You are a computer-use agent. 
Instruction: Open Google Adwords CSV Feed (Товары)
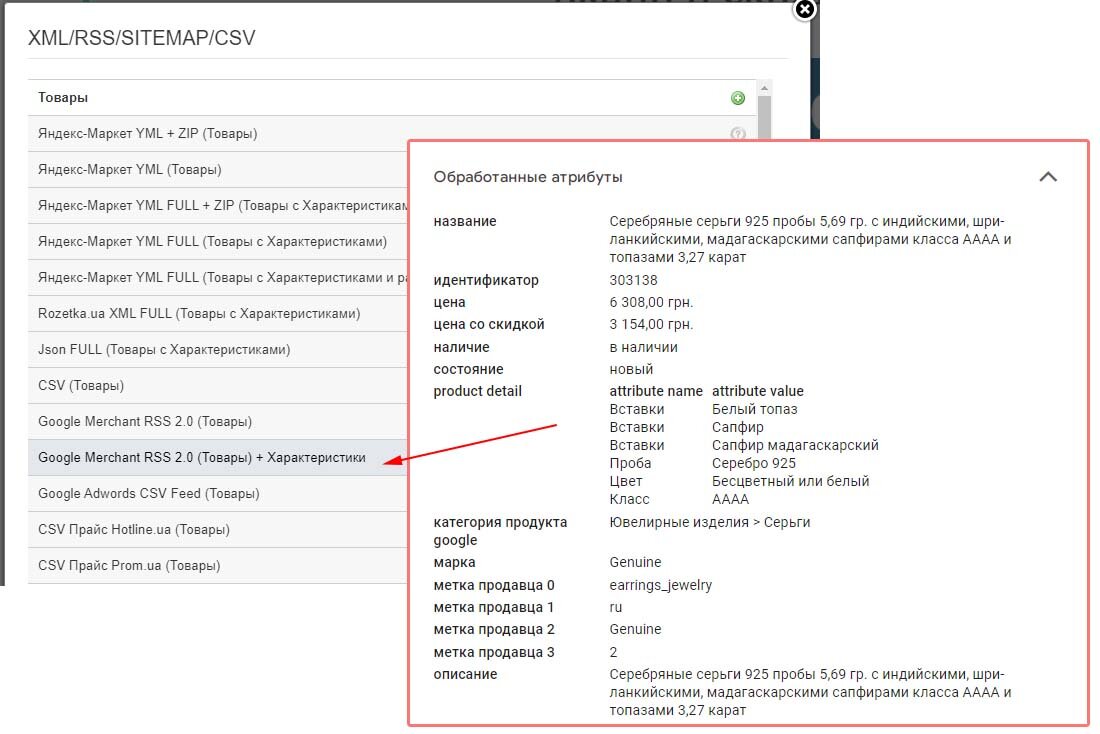pyautogui.click(x=149, y=494)
